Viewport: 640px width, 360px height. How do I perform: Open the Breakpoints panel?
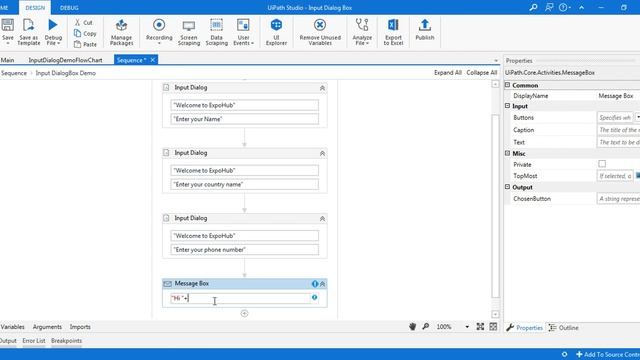pyautogui.click(x=67, y=341)
